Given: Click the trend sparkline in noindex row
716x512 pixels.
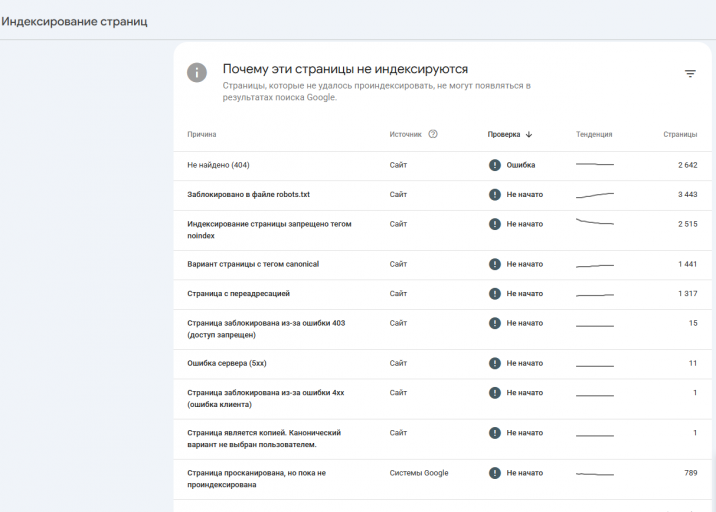Looking at the screenshot, I should [x=595, y=222].
